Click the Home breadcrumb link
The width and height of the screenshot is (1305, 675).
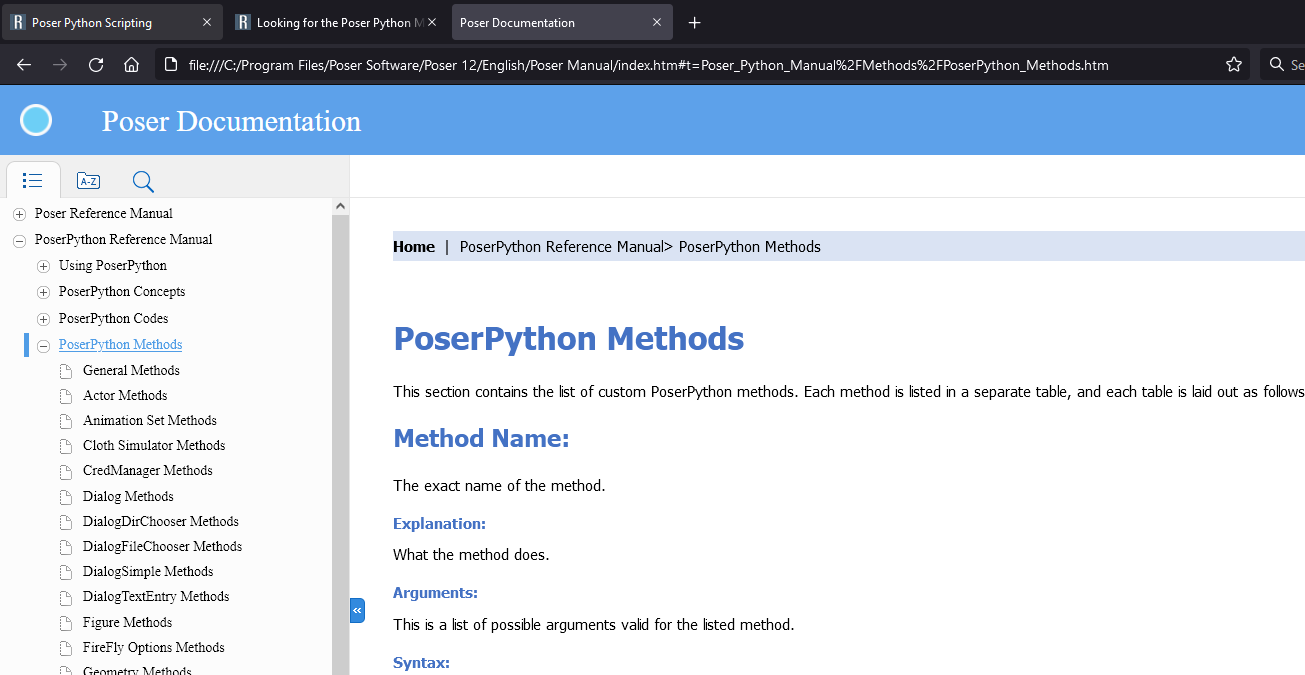coord(413,247)
